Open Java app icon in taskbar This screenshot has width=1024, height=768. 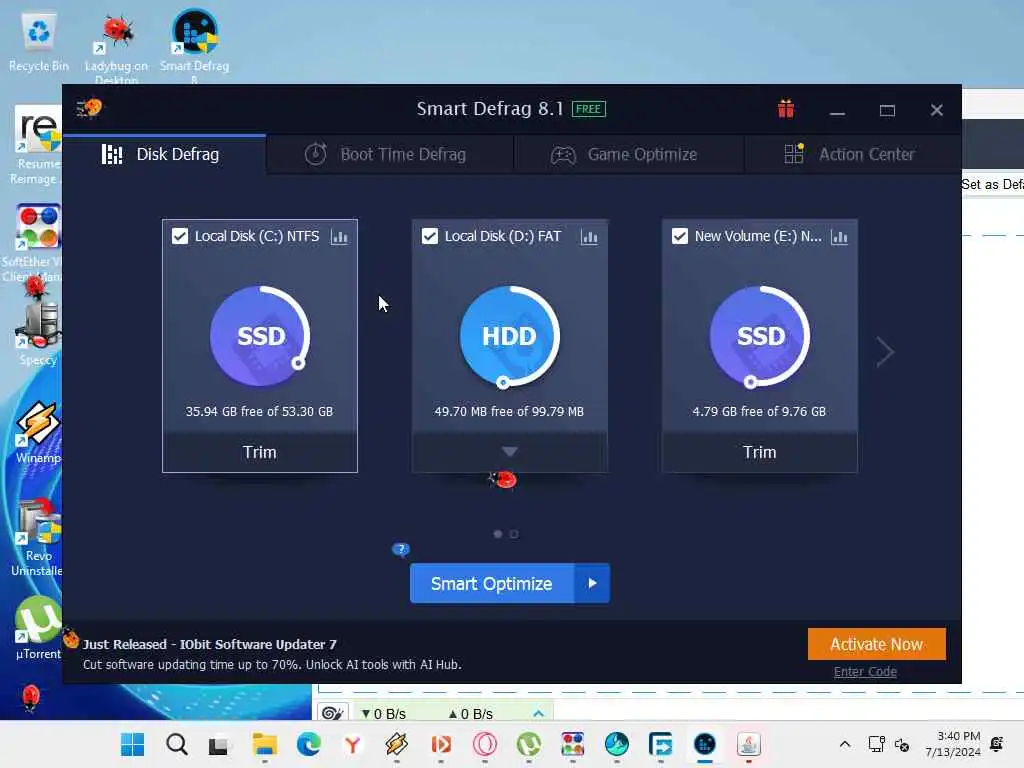(x=748, y=744)
